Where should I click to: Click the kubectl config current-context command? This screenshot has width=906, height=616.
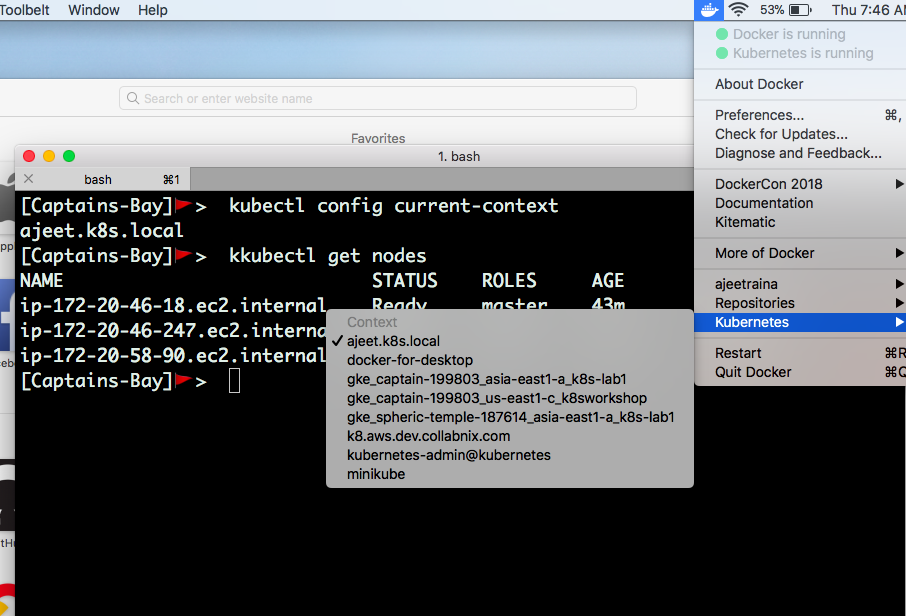pyautogui.click(x=393, y=206)
